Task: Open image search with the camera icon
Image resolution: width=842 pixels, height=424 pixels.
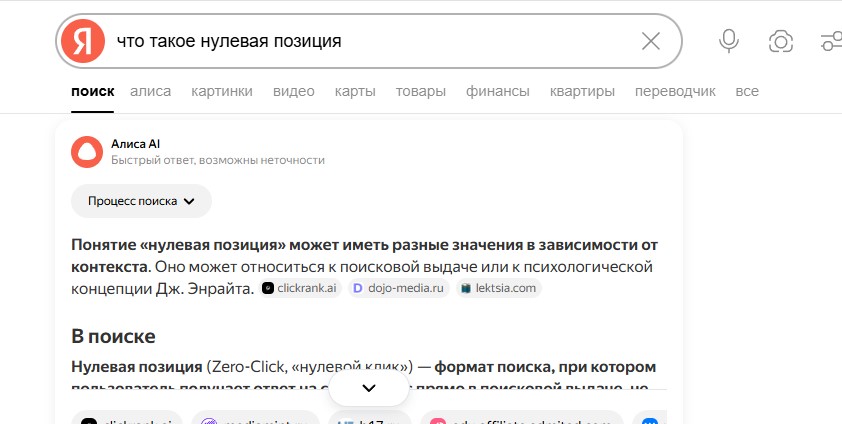Action: coord(781,41)
